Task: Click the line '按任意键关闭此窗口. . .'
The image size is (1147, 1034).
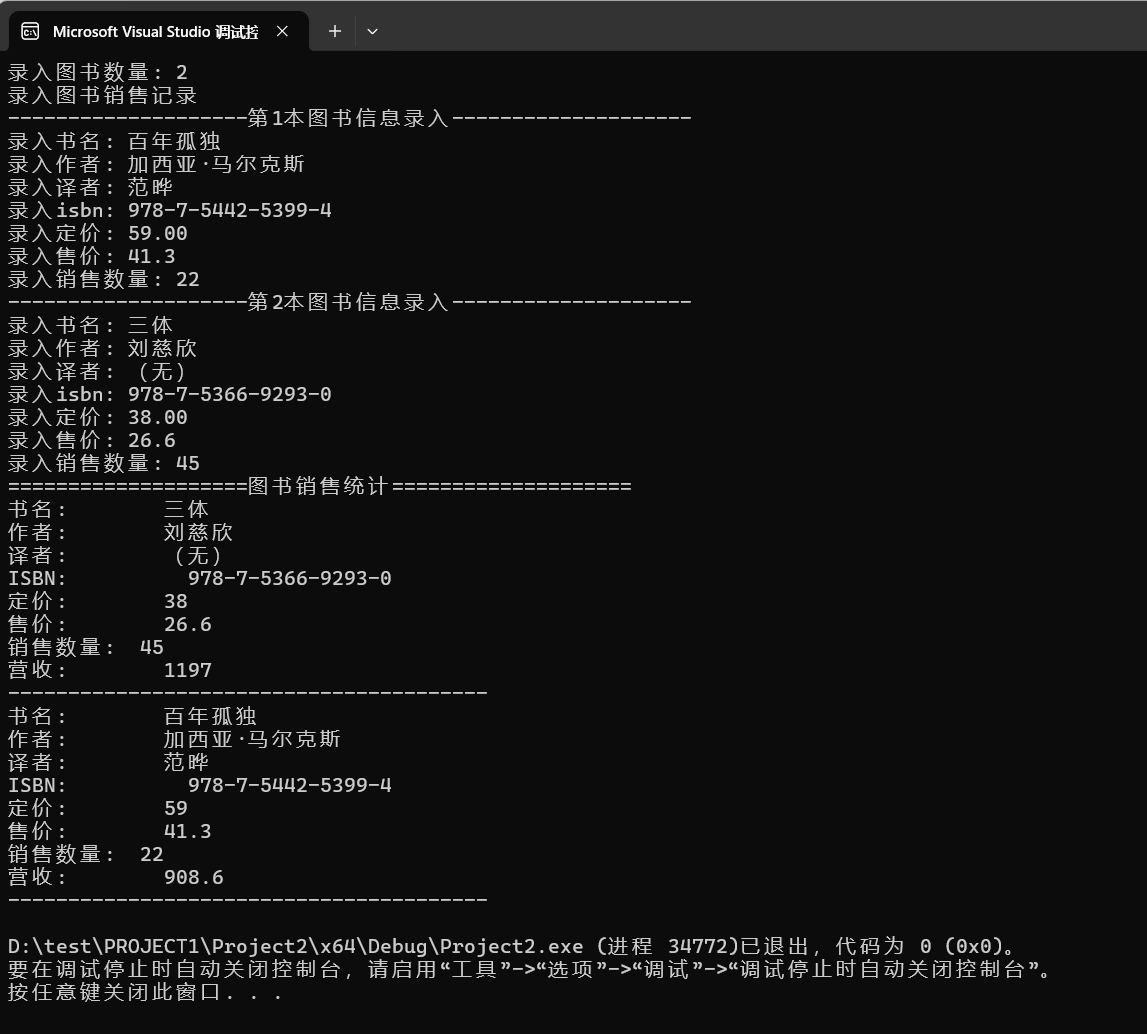Action: [x=145, y=993]
